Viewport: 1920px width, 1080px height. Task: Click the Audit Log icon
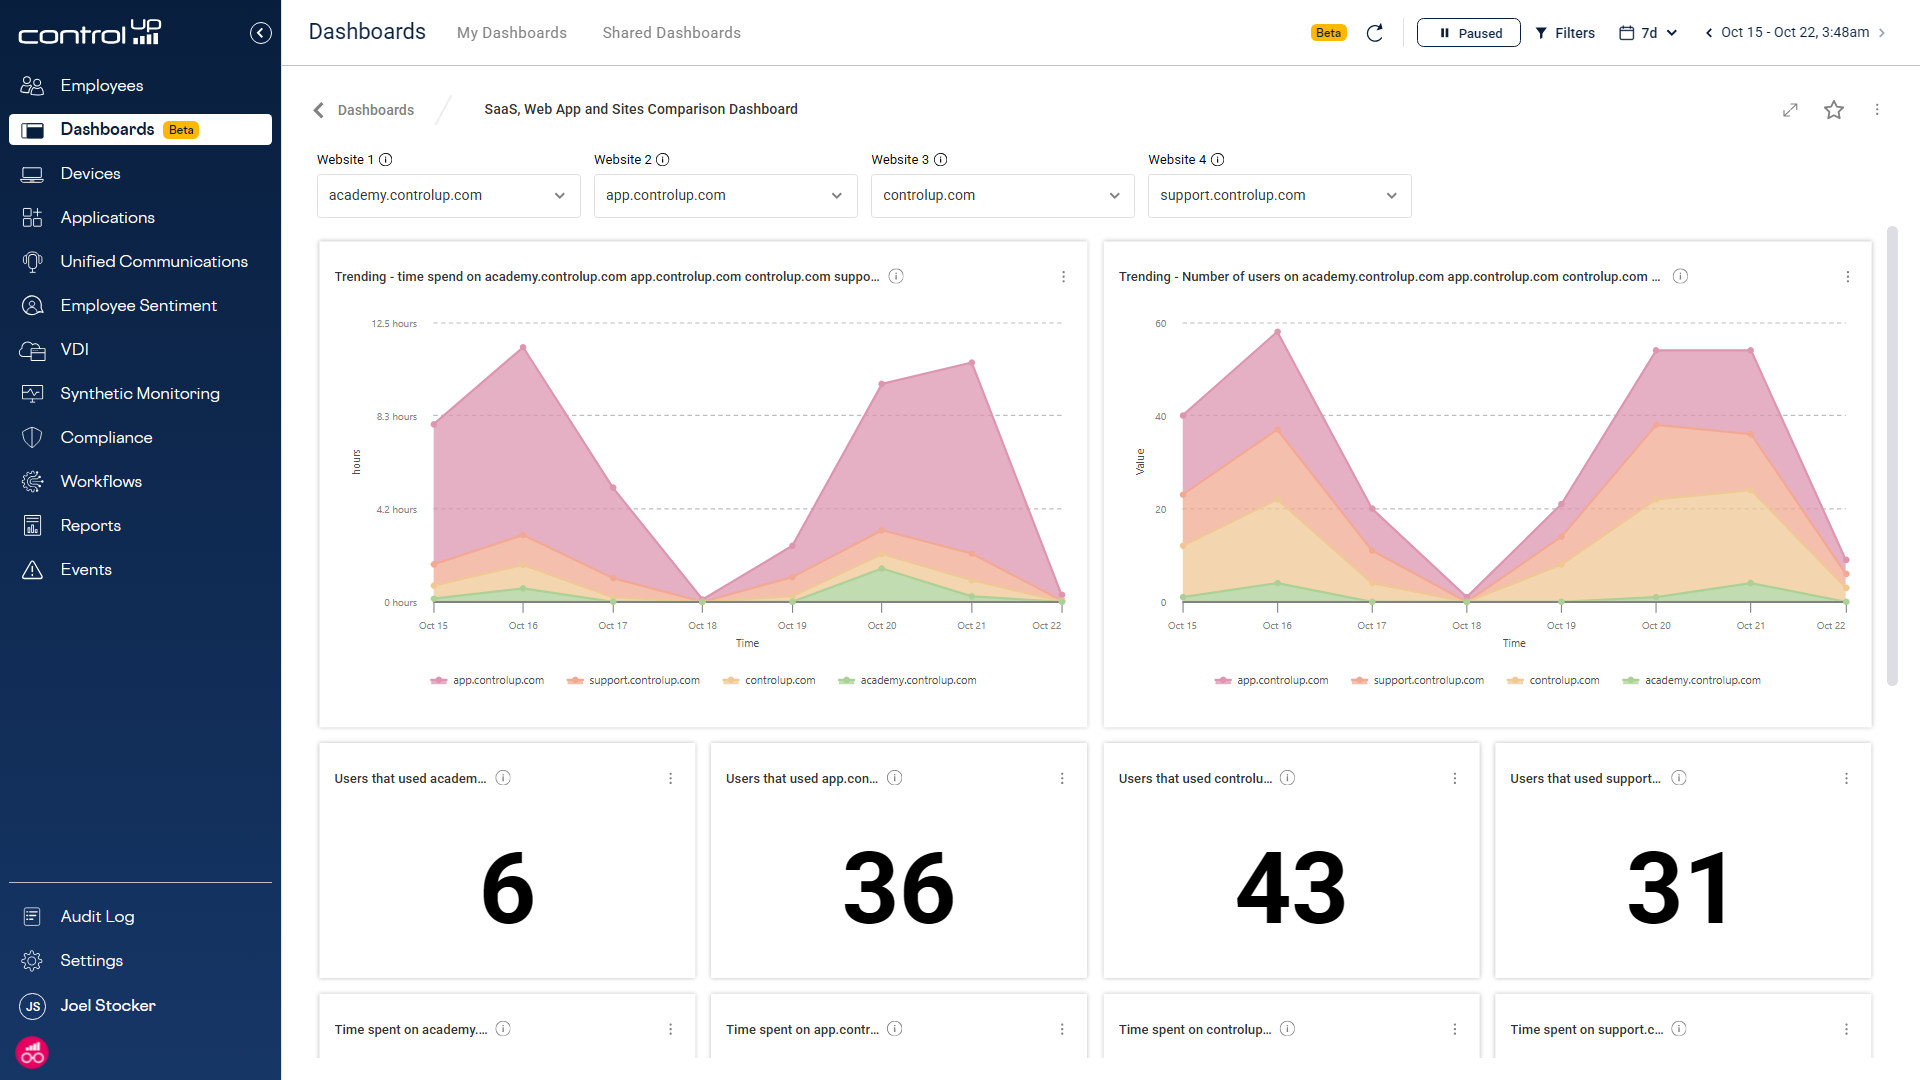pos(33,916)
